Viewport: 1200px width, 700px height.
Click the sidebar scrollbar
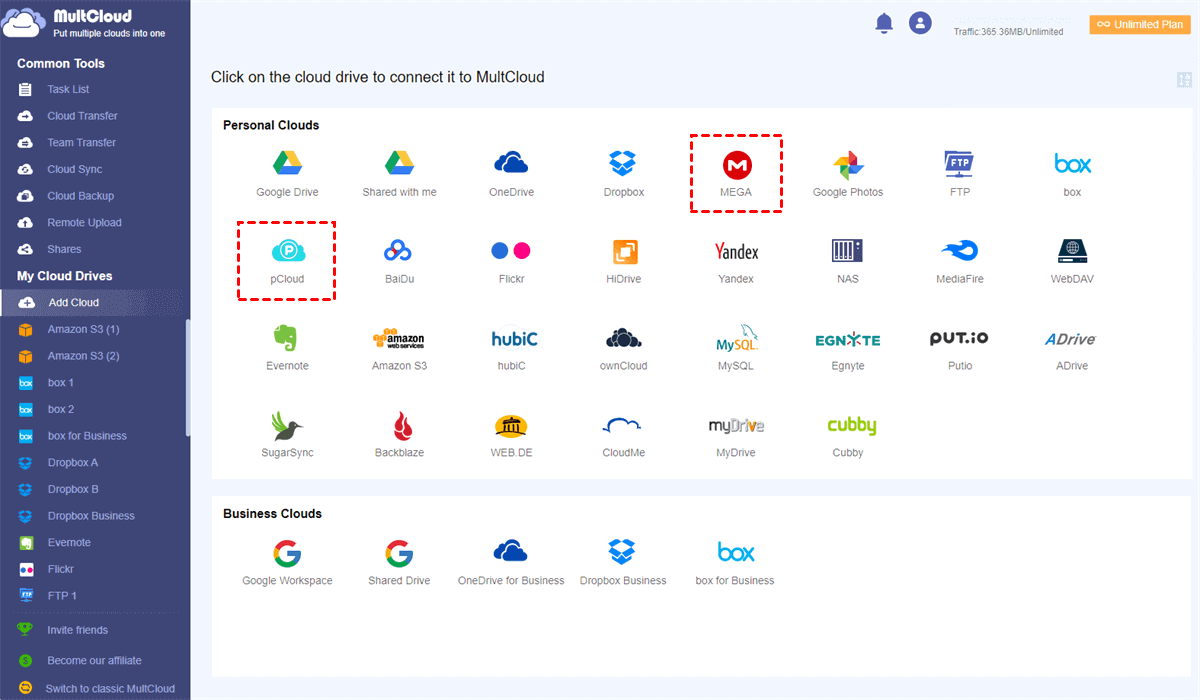(188, 378)
